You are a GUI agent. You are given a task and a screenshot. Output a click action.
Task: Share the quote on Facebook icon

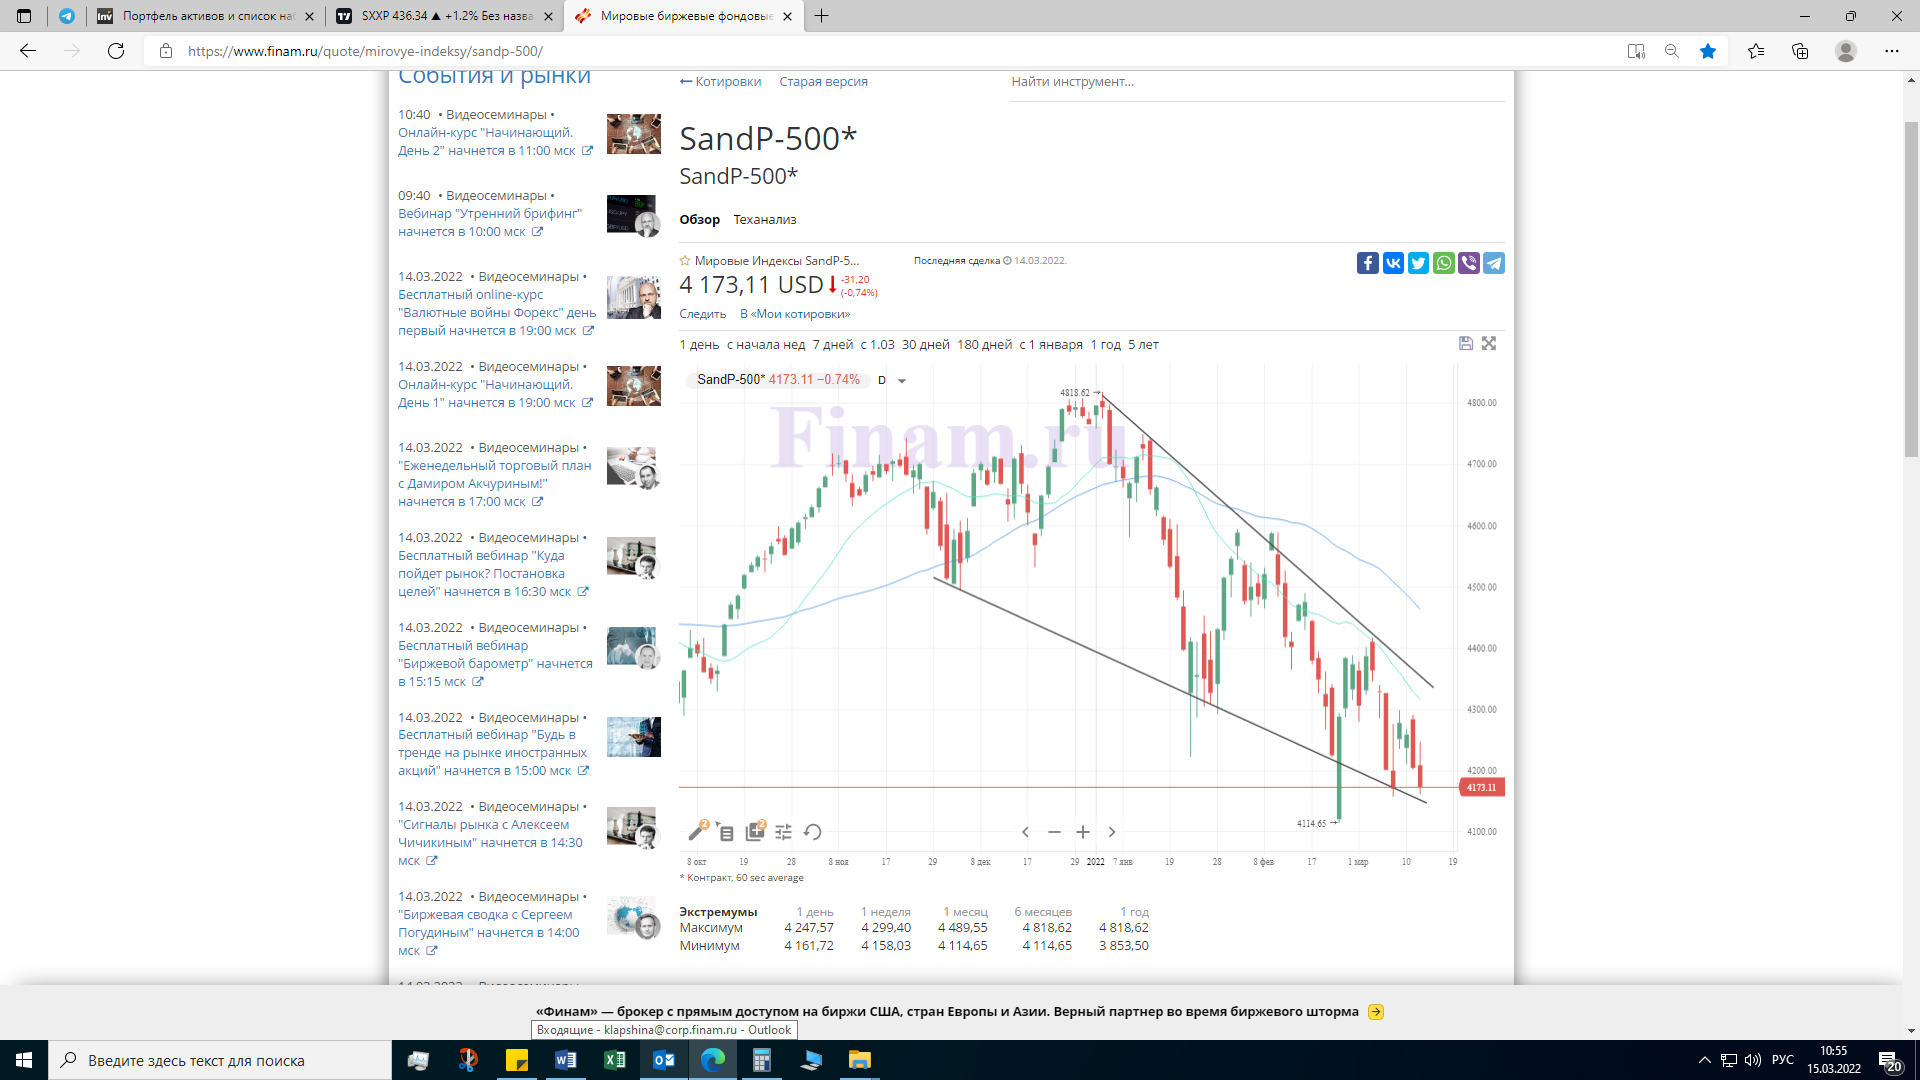1367,263
